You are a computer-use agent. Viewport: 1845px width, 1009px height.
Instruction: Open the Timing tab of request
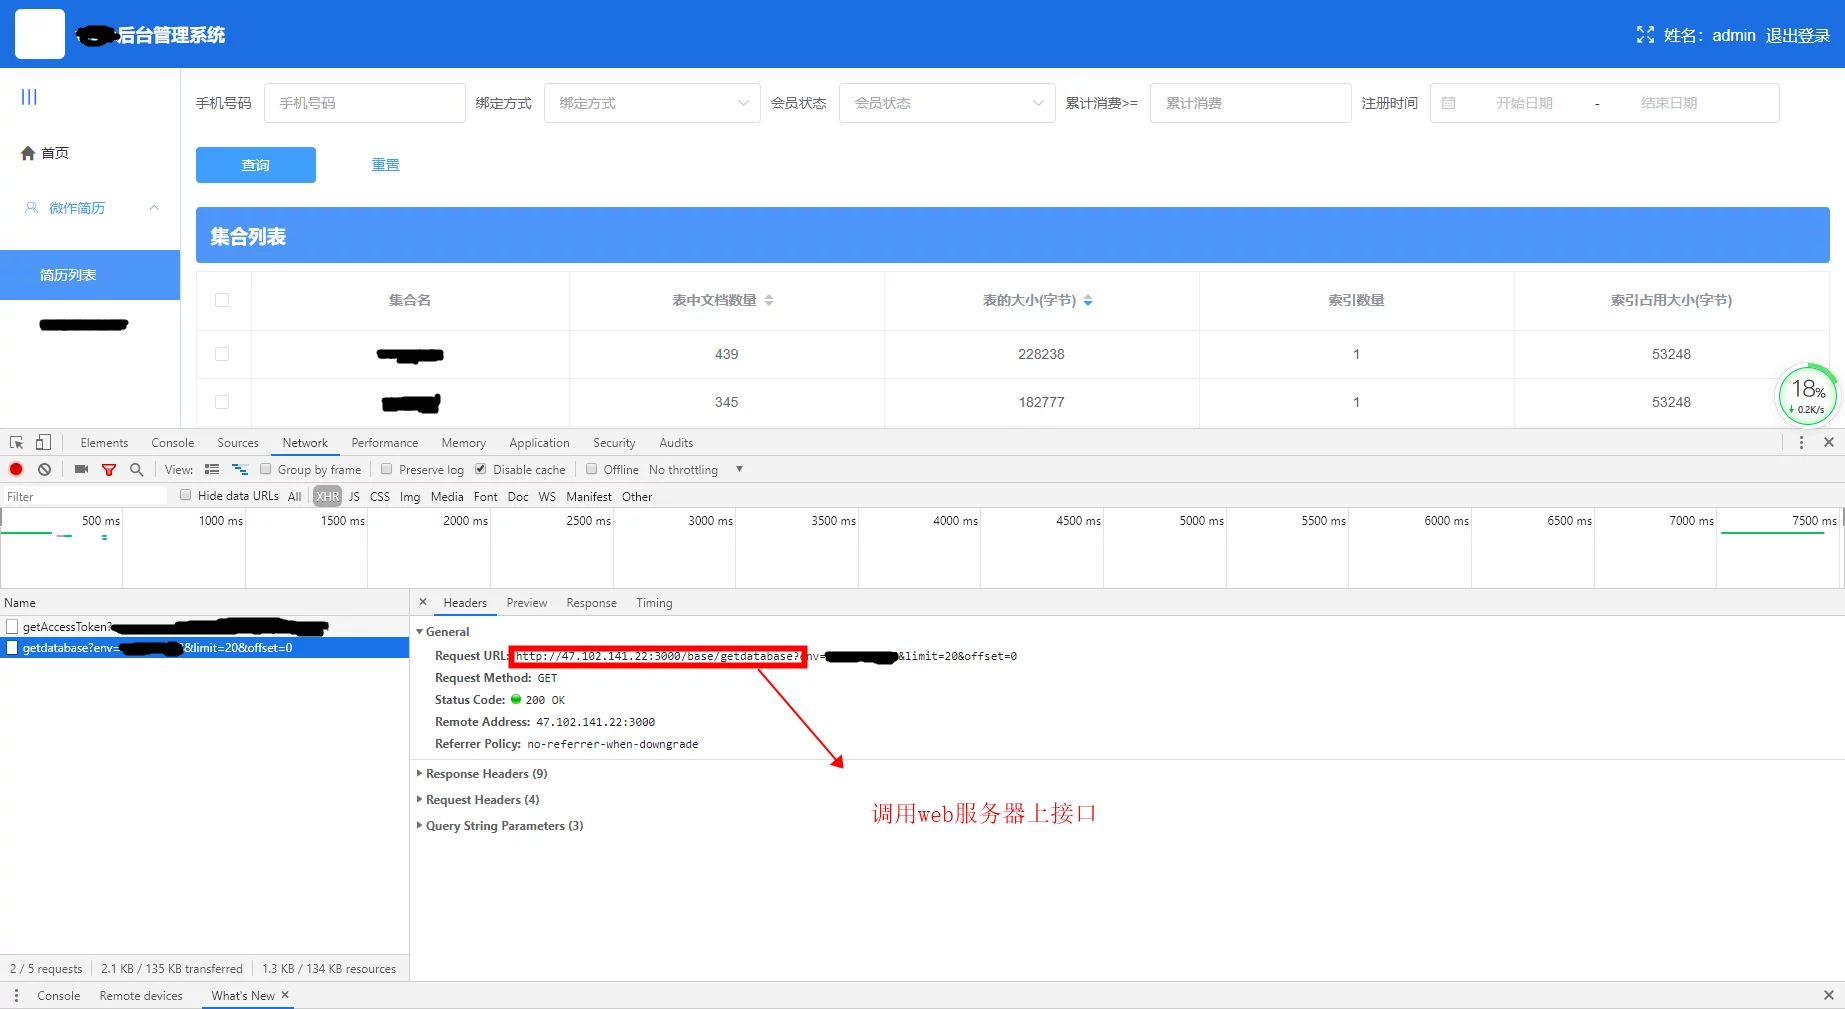point(654,603)
